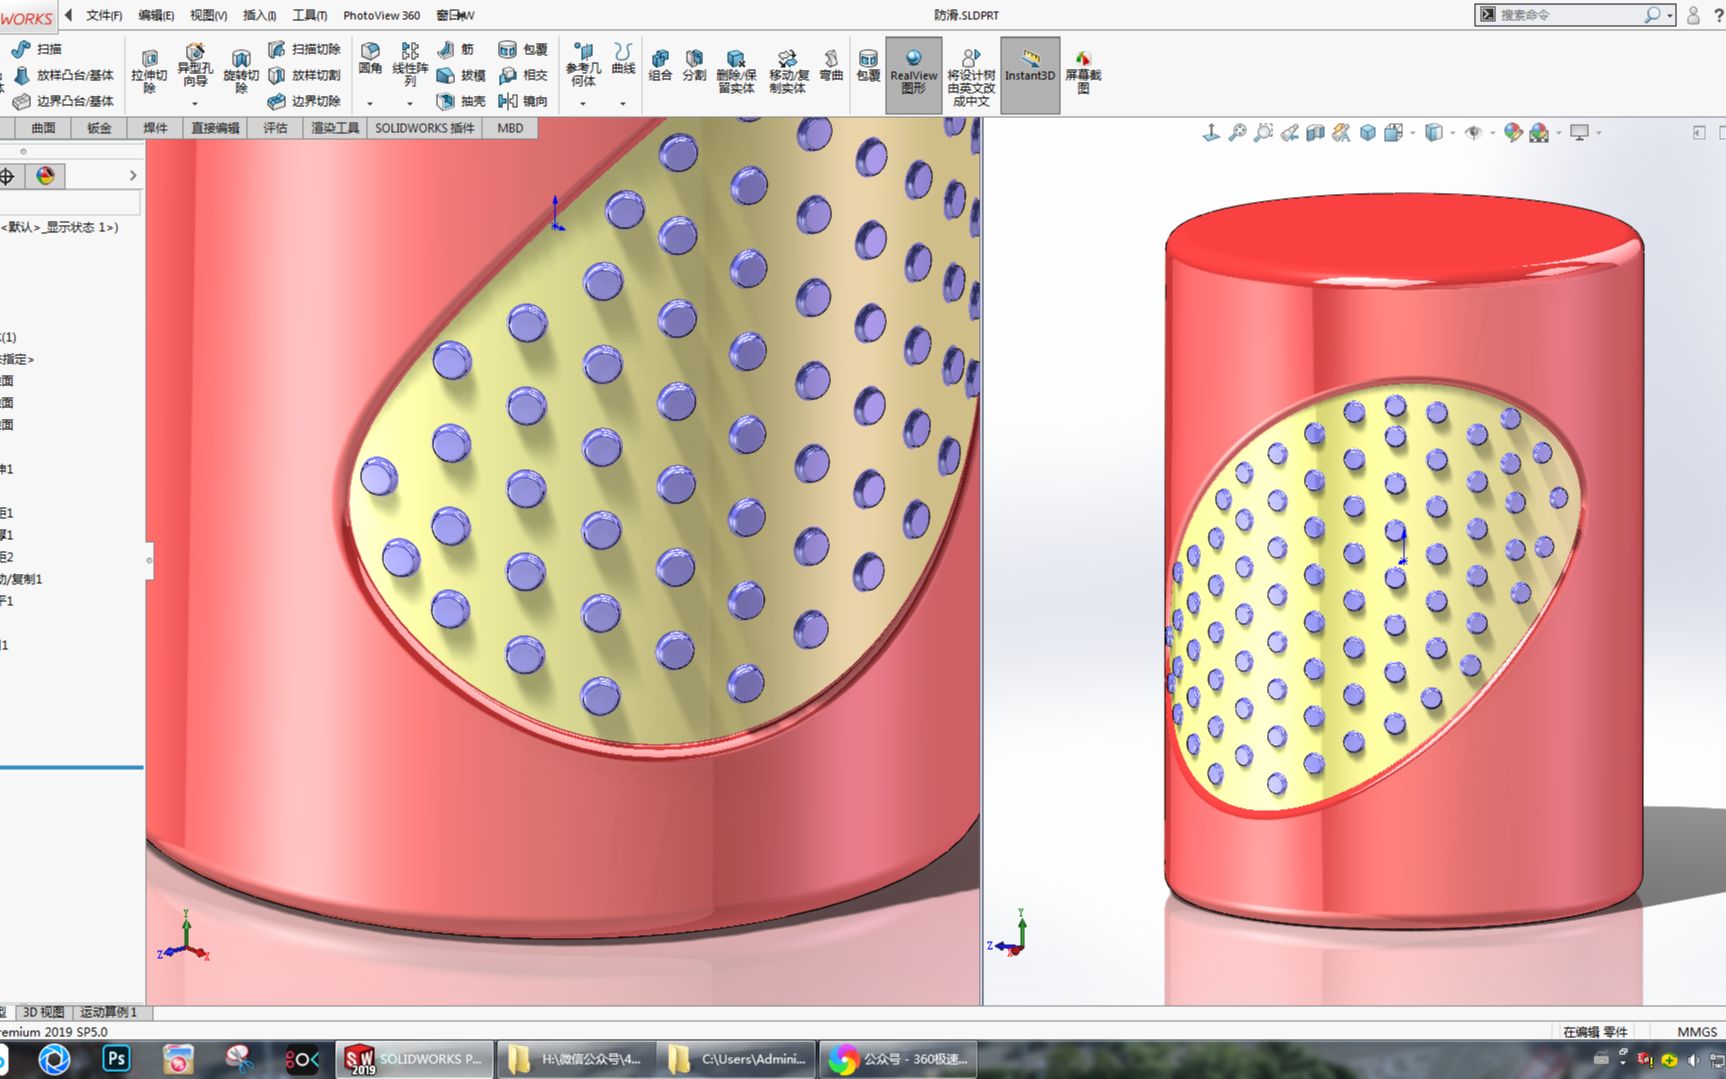Viewport: 1726px width, 1079px height.
Task: Activate the 抽壳 shell tool
Action: [461, 101]
